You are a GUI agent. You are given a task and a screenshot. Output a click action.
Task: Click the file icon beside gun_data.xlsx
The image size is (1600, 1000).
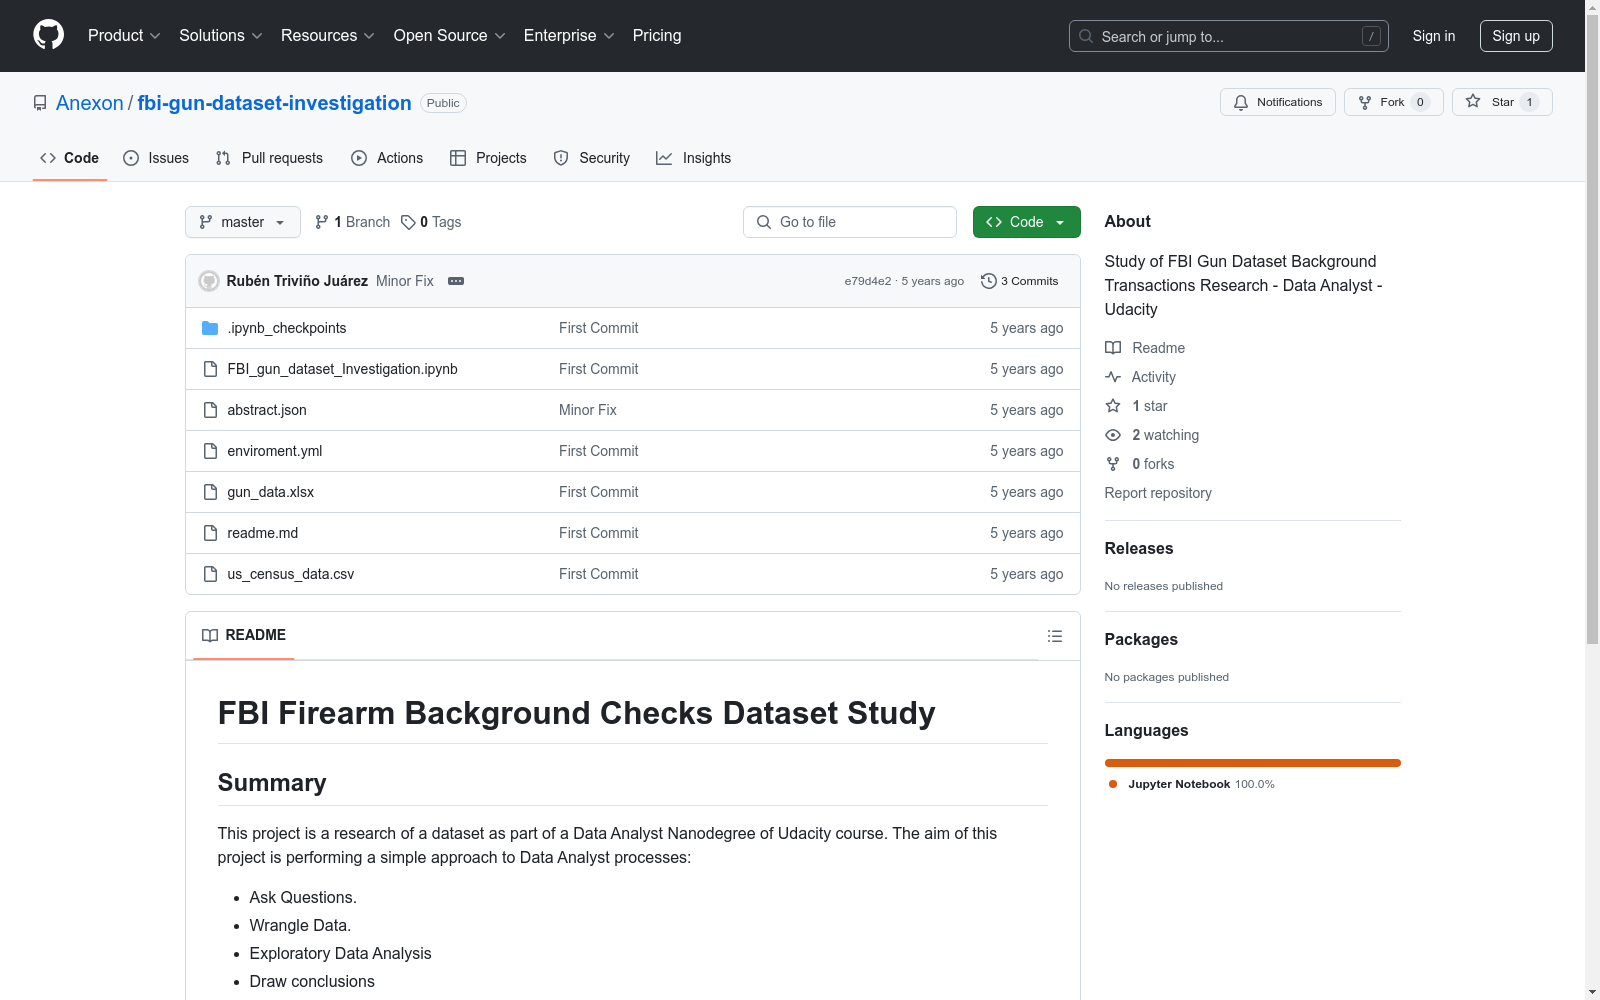[210, 492]
